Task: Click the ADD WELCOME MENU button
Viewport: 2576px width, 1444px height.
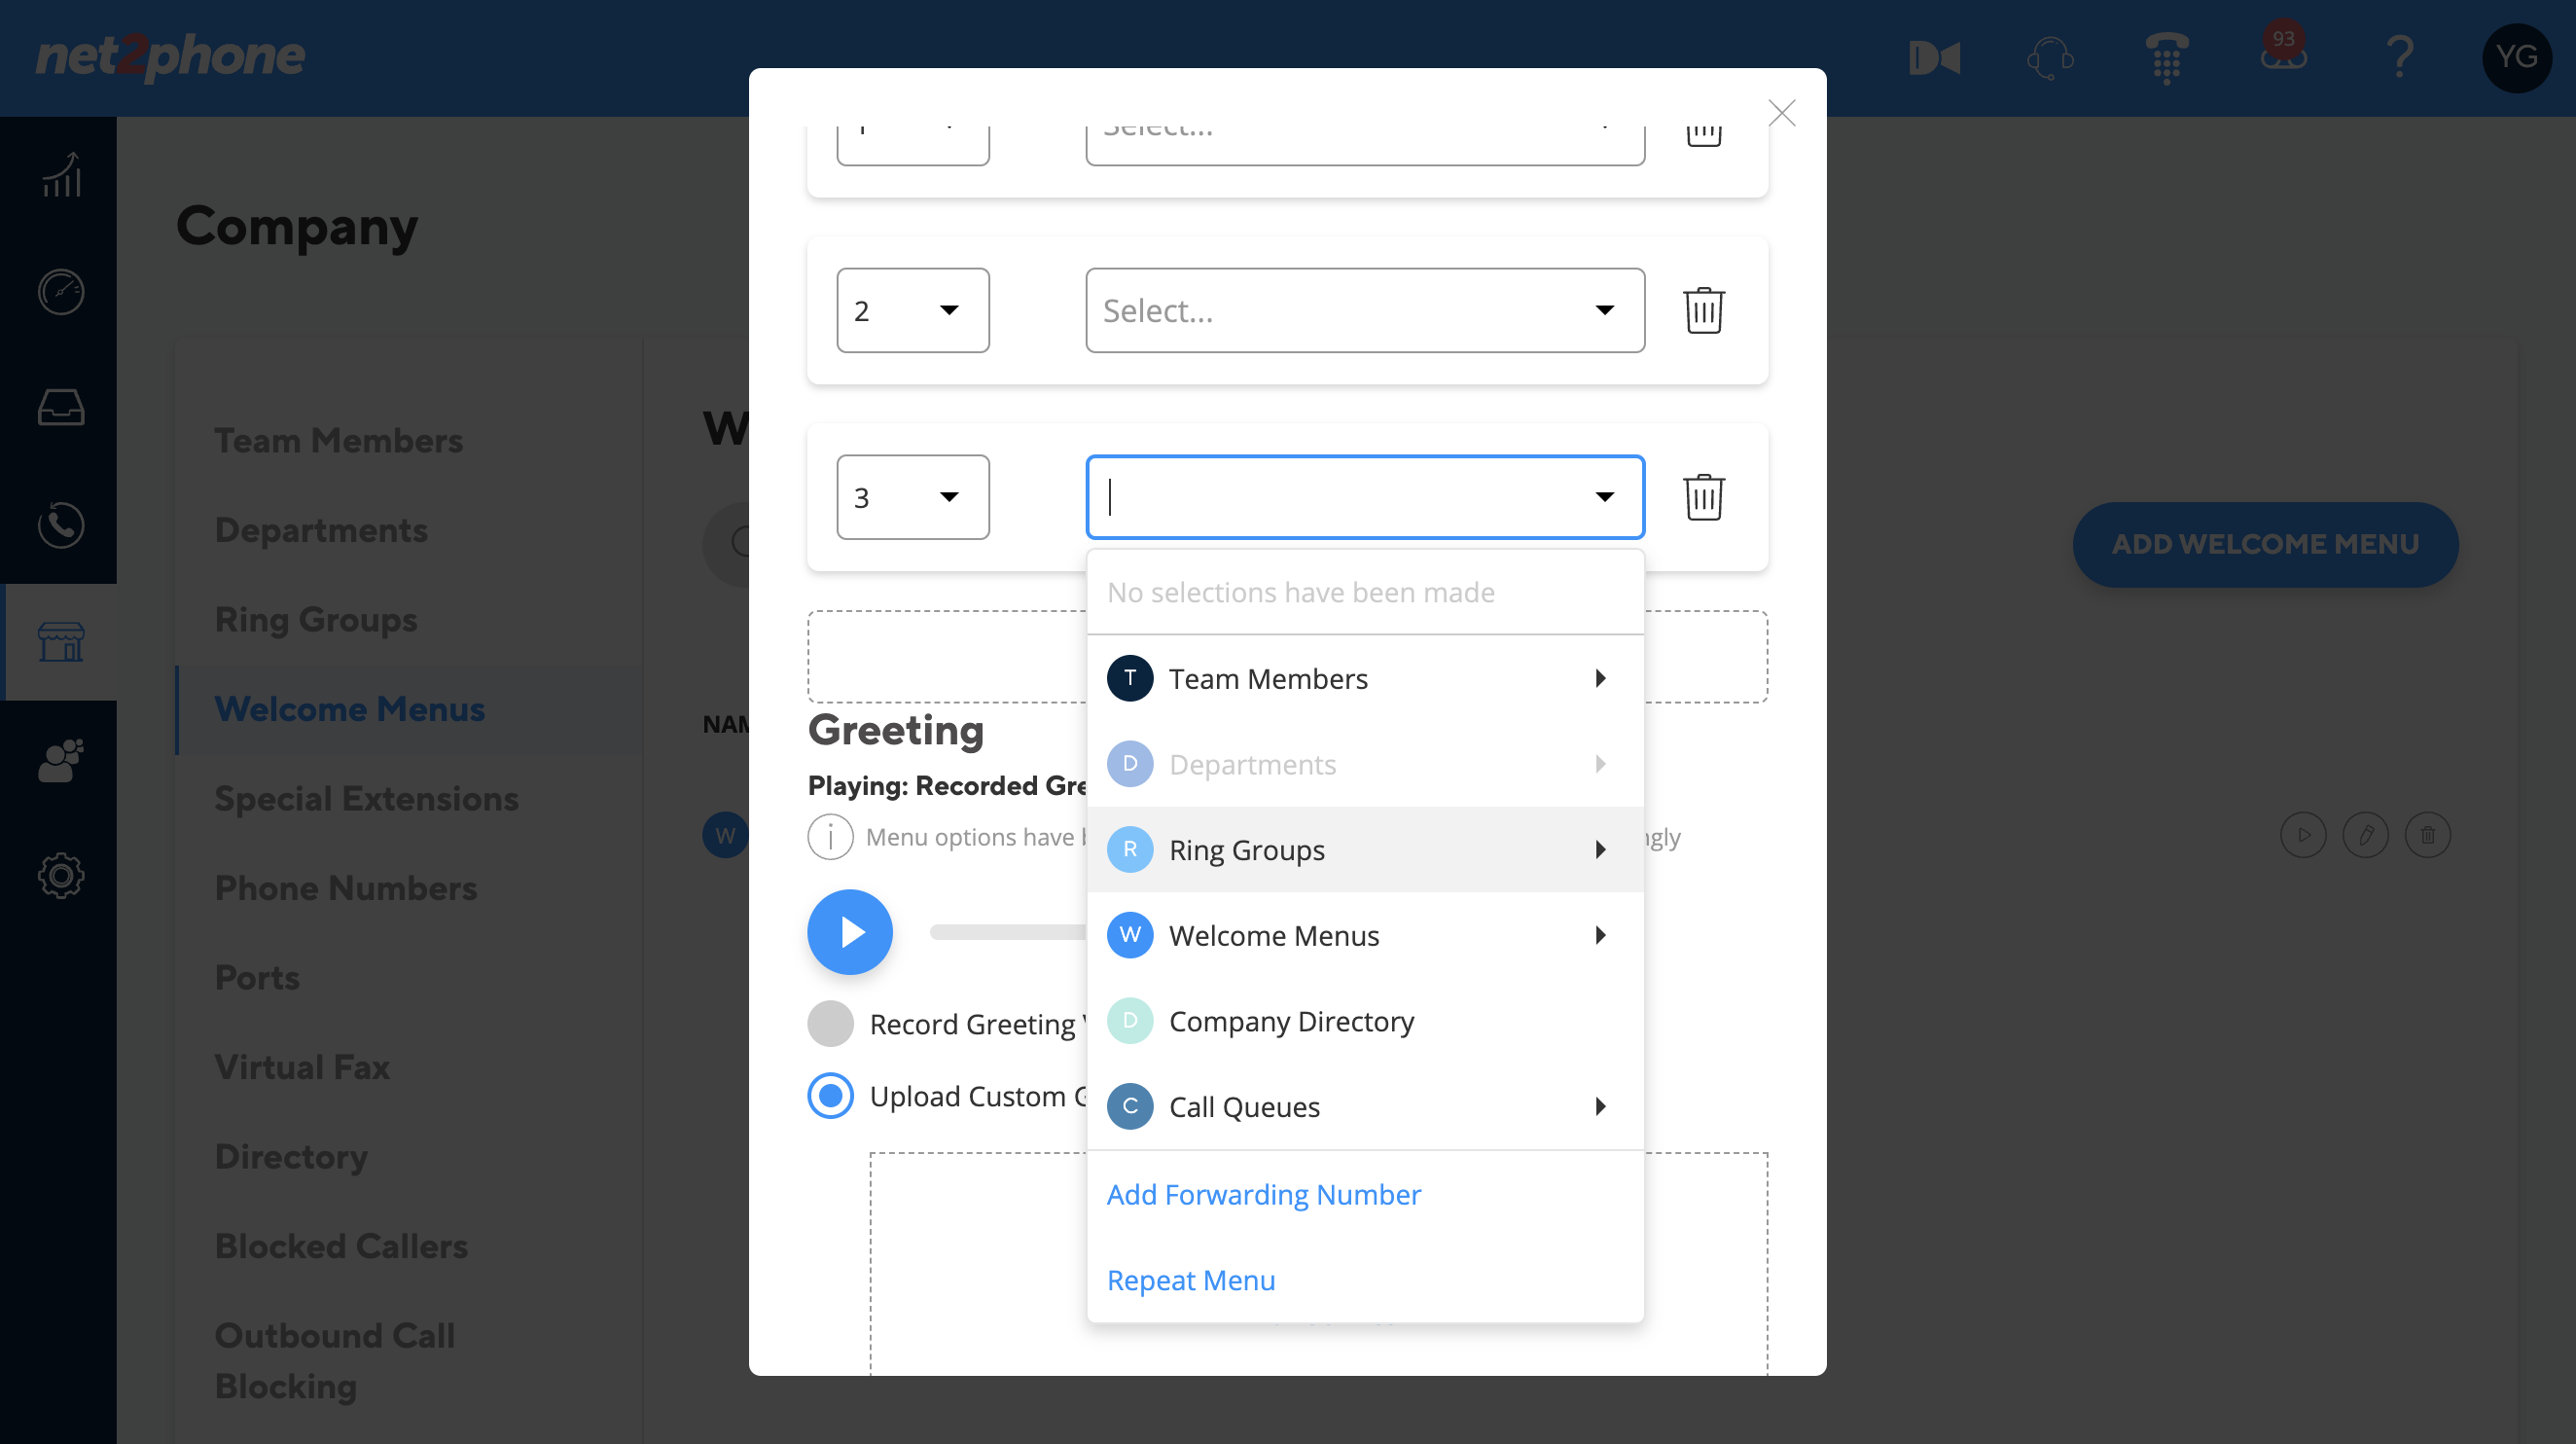Action: (x=2264, y=544)
